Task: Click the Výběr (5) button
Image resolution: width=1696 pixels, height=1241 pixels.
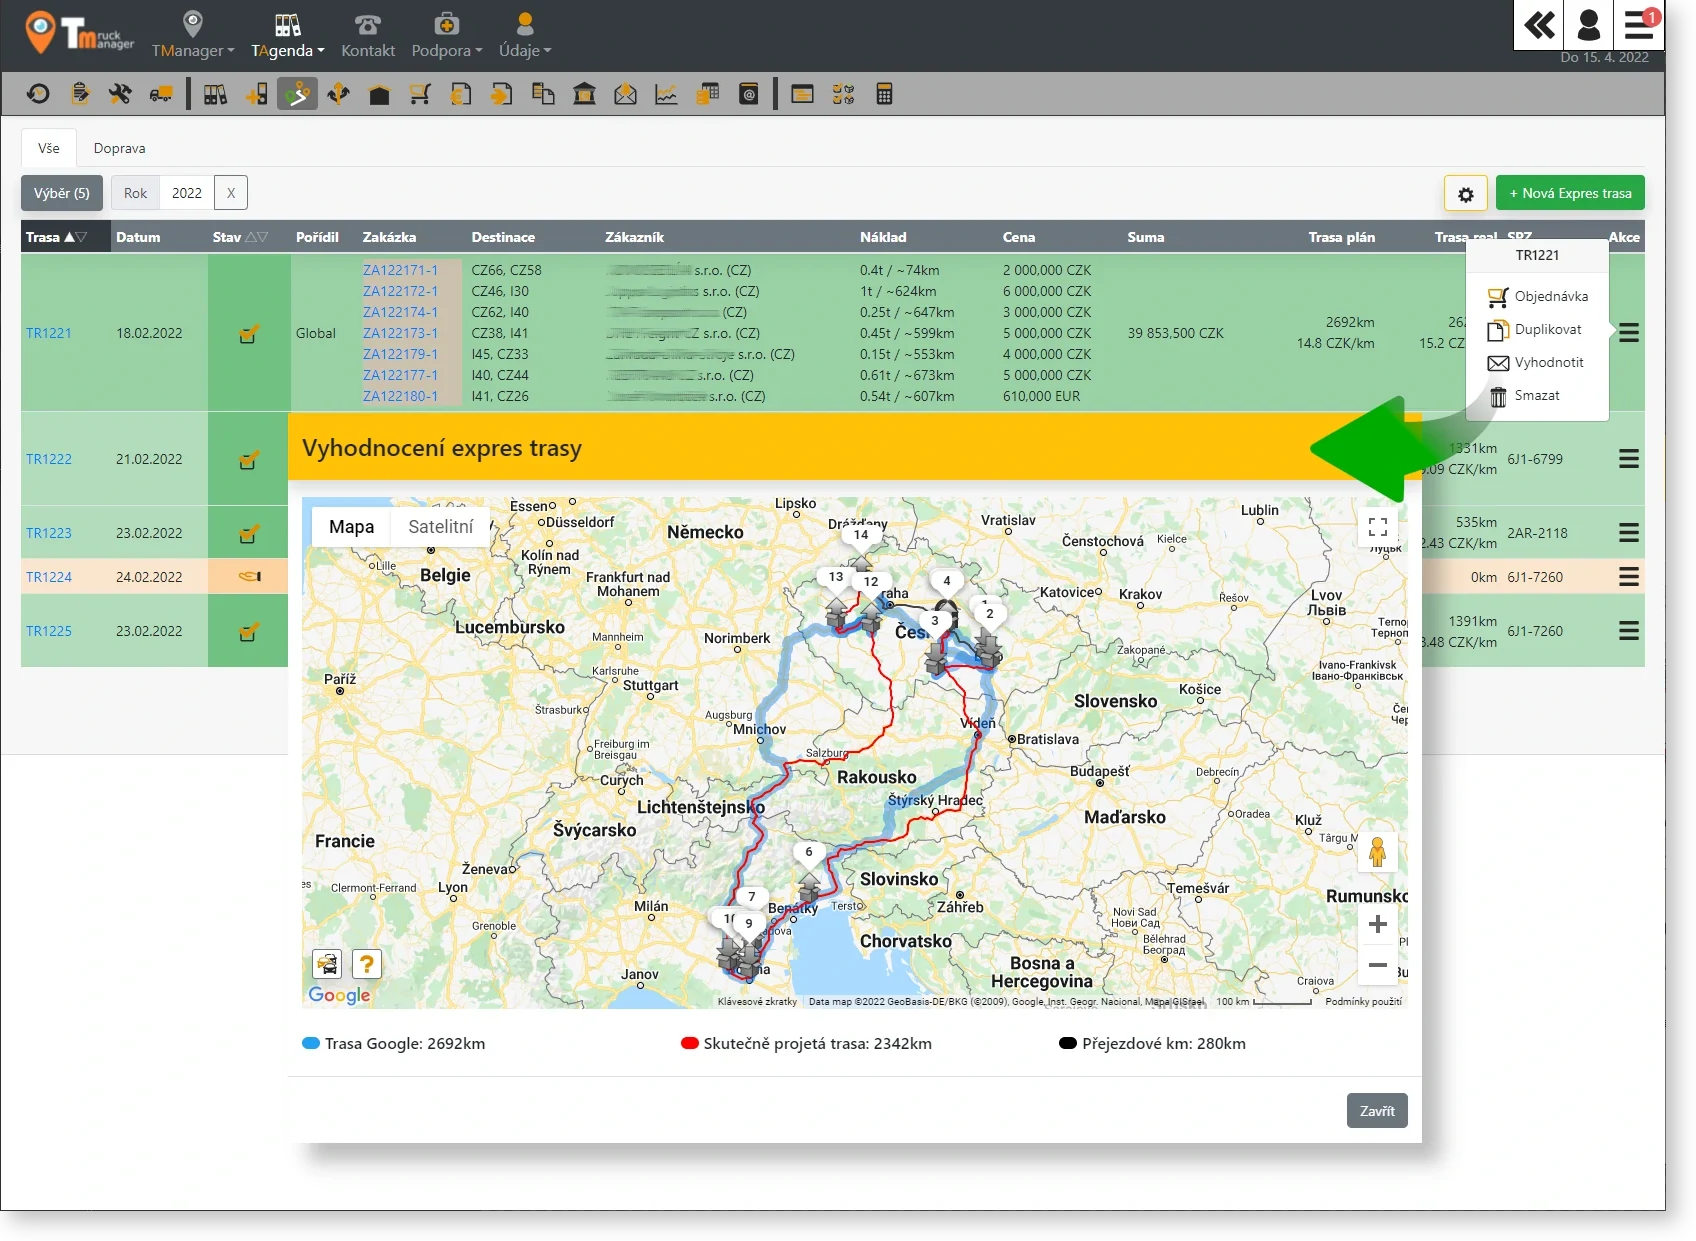Action: (x=62, y=194)
